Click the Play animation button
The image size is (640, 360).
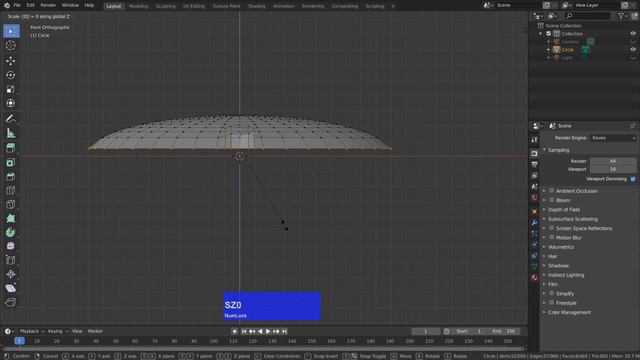[268, 331]
